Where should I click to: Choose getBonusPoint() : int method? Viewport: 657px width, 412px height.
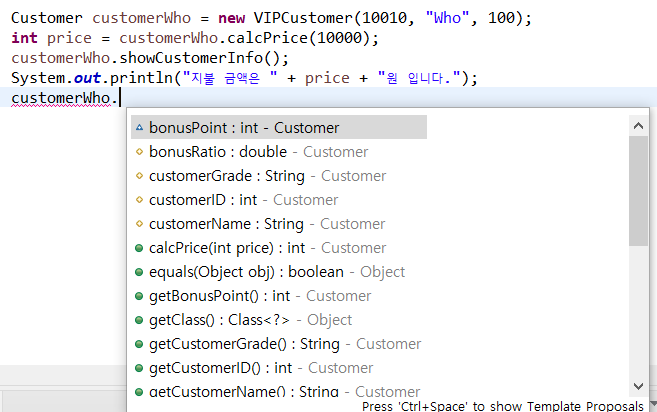click(x=260, y=296)
